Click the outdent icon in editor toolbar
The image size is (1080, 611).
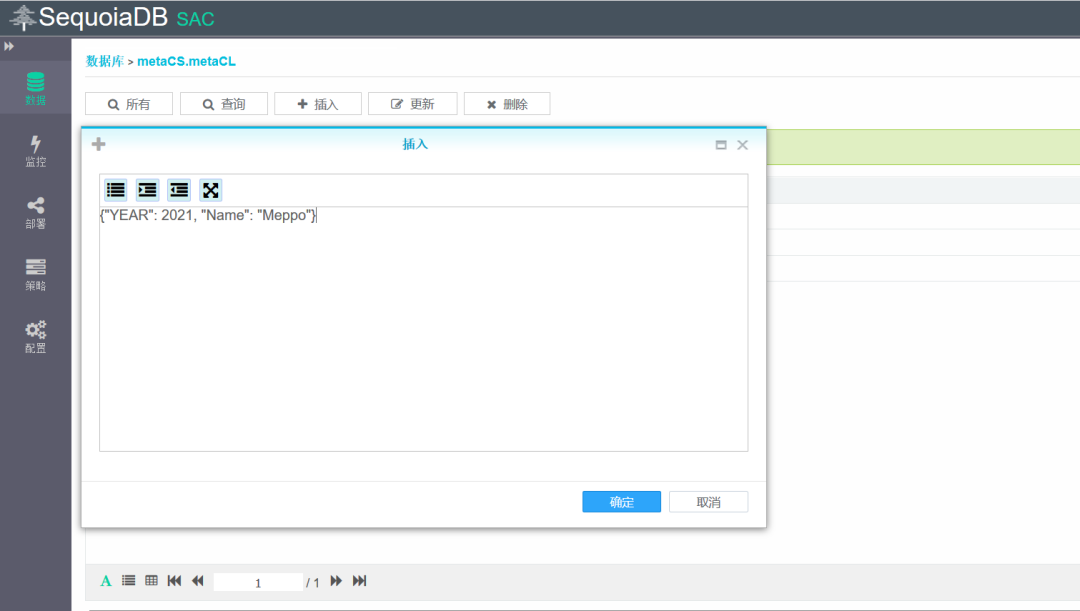point(179,190)
